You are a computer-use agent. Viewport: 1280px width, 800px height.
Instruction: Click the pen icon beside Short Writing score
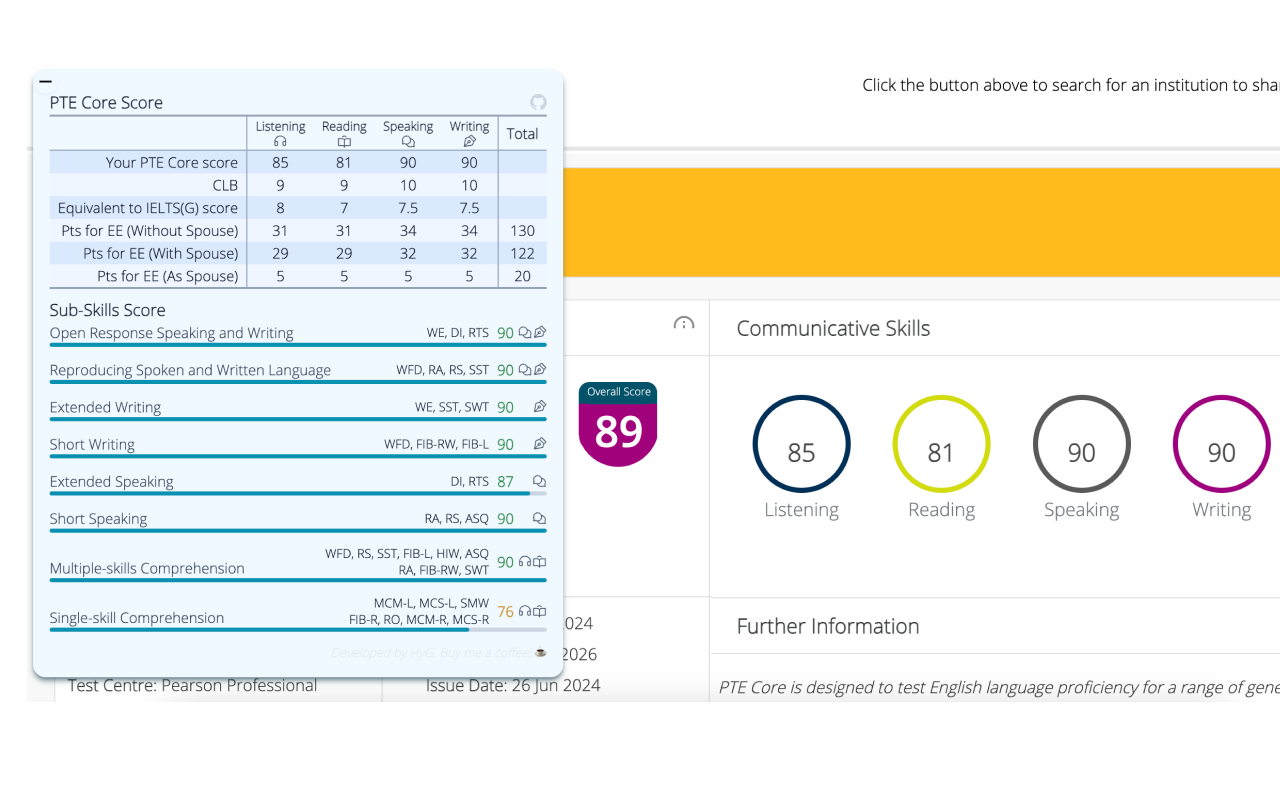[539, 443]
